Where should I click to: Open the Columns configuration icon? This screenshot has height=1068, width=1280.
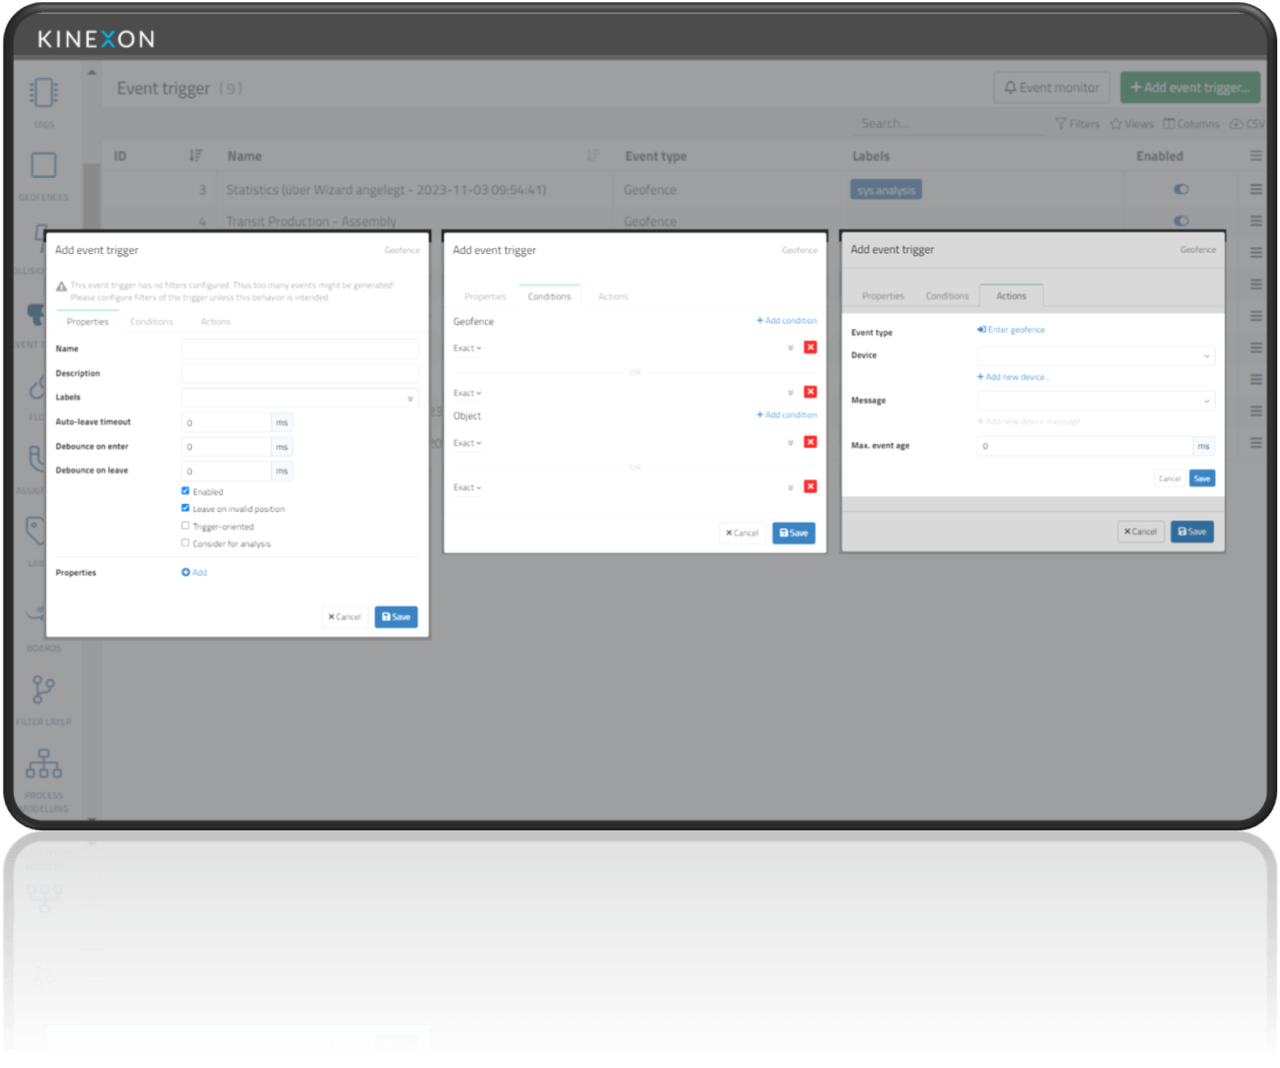tap(1191, 123)
